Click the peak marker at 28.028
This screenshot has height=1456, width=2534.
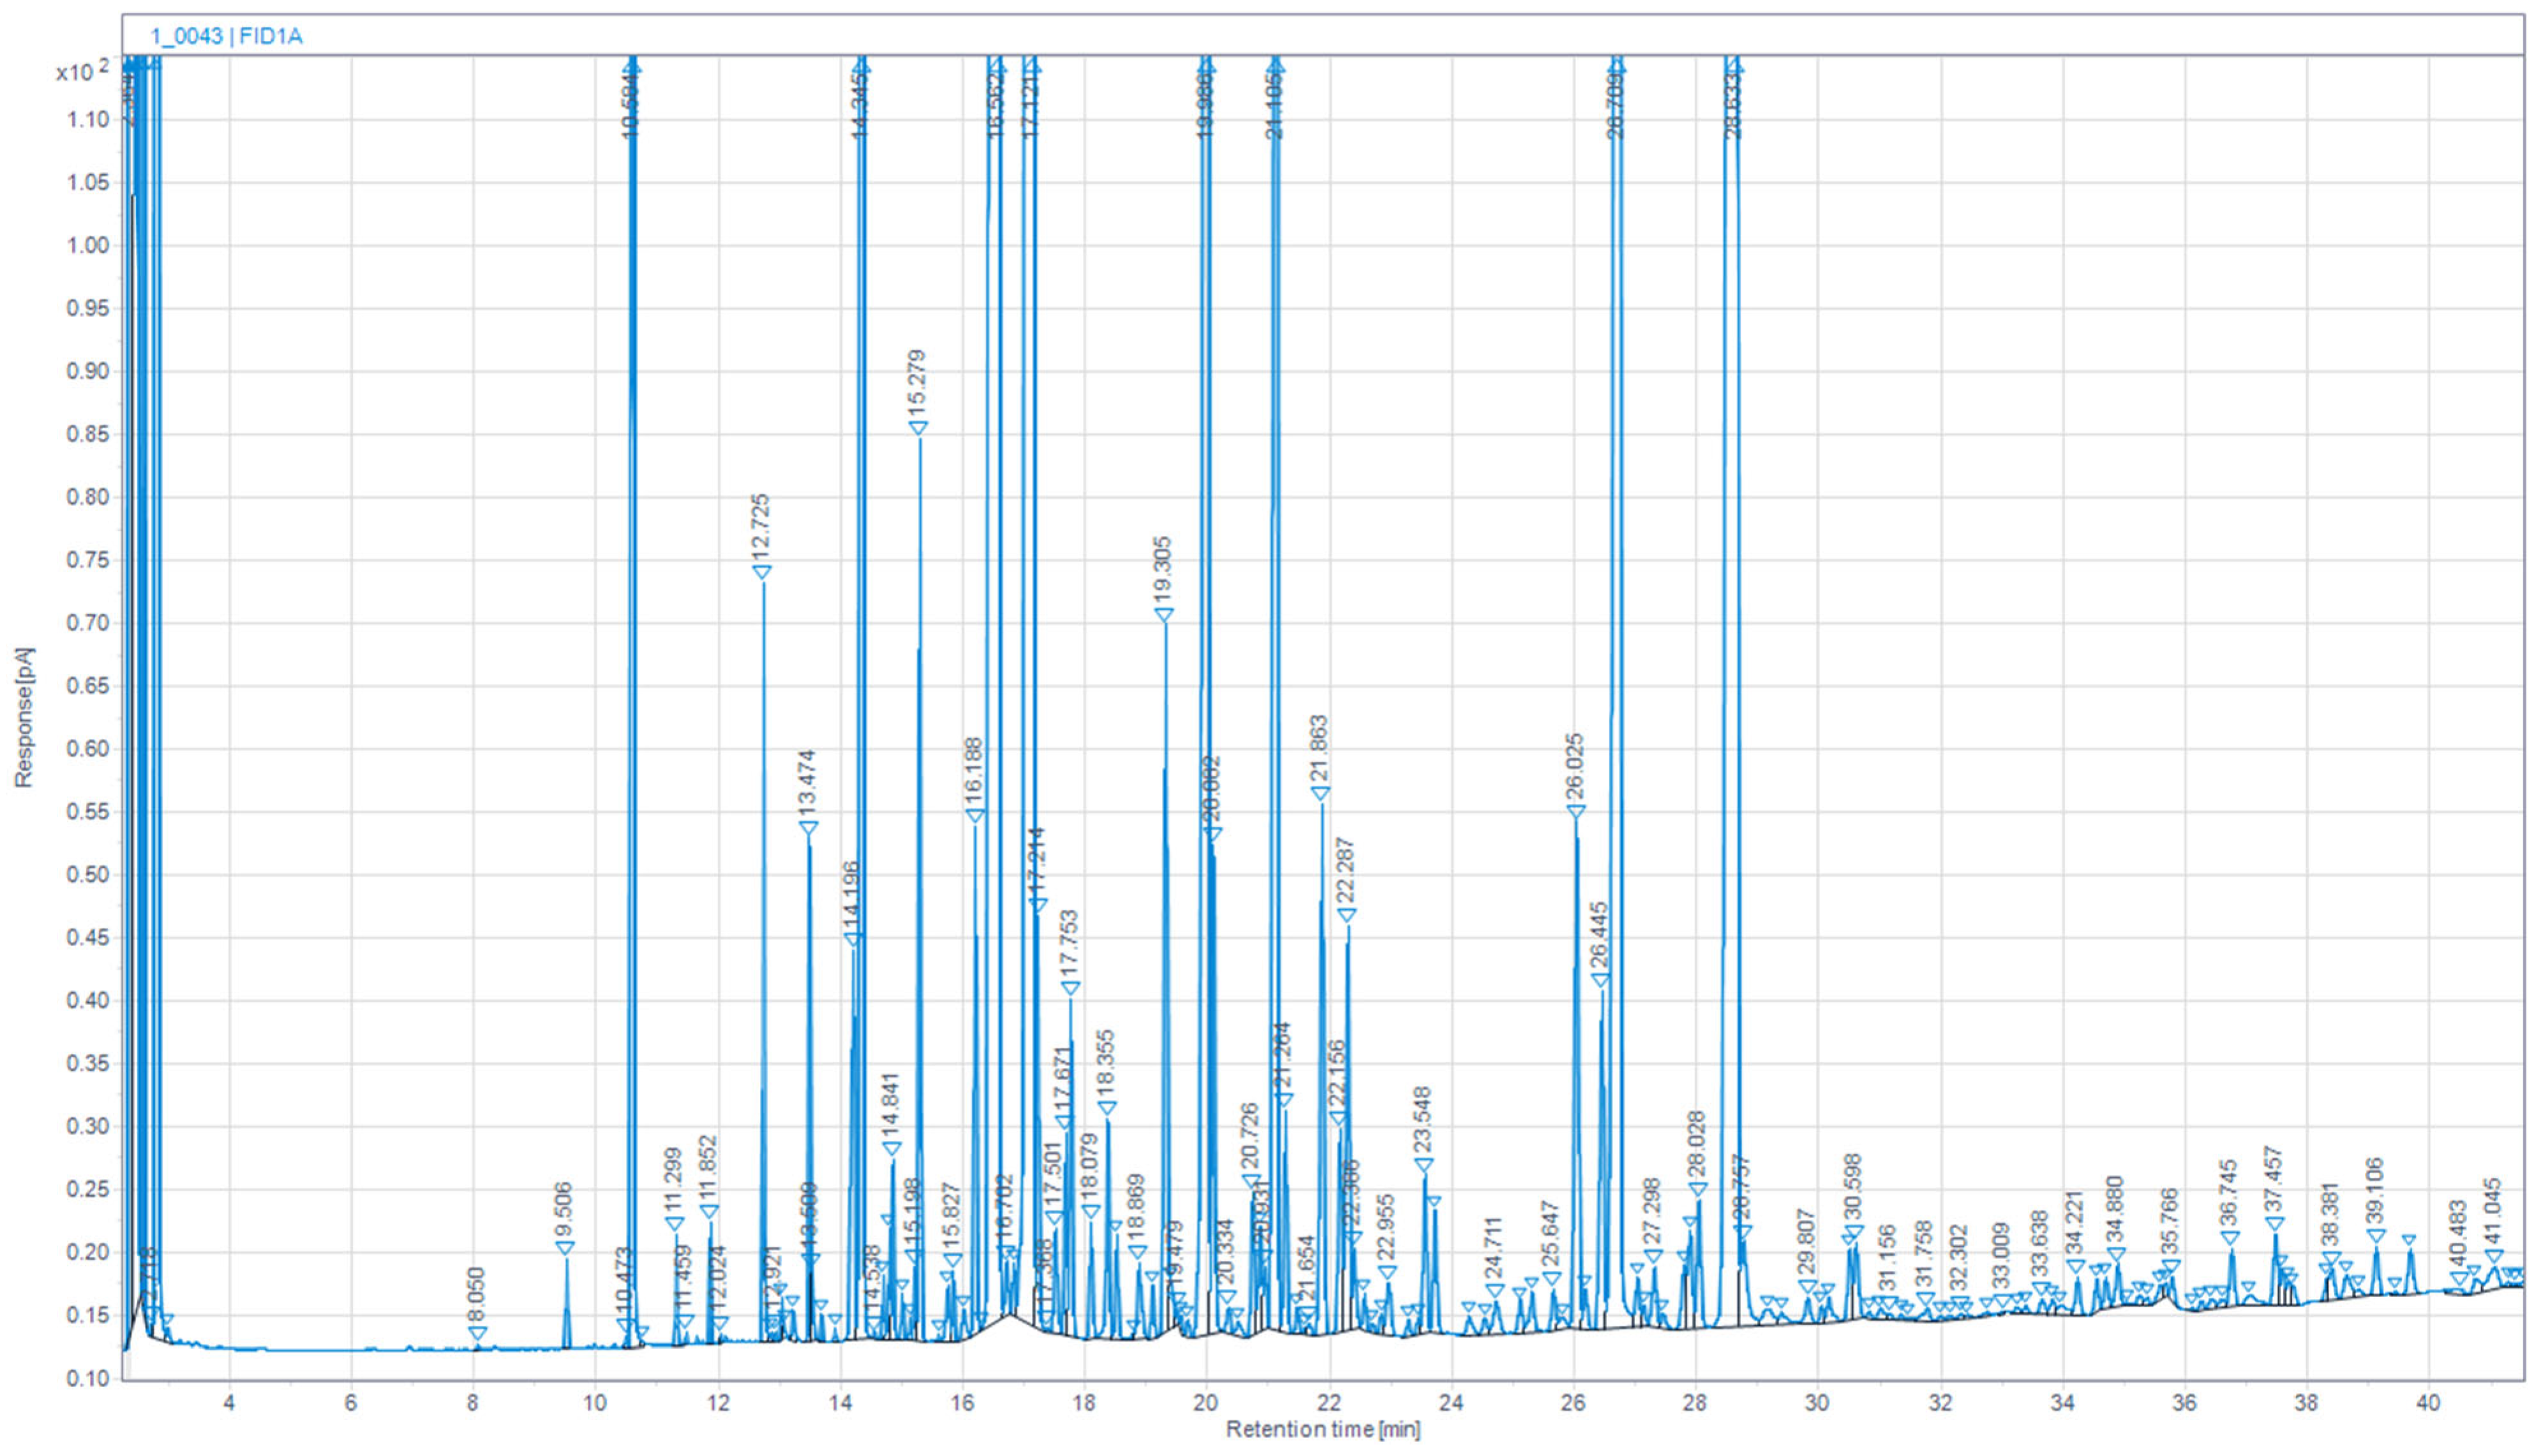coord(1698,1190)
